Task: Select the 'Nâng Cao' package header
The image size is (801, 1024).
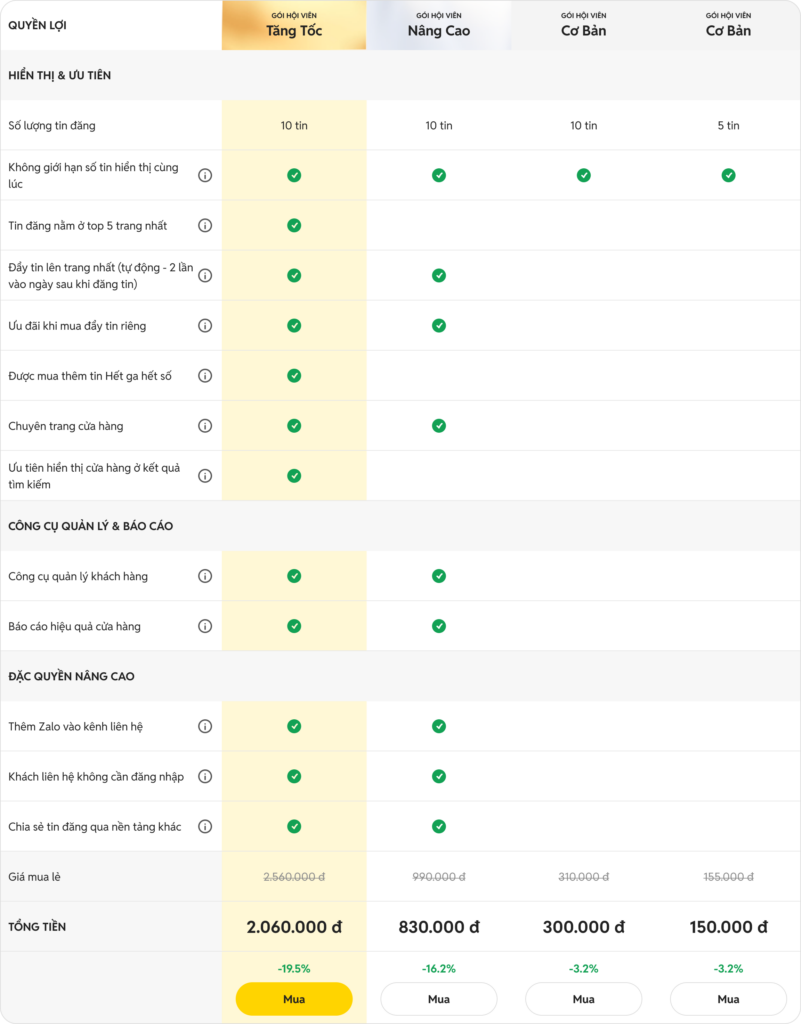Action: pos(439,25)
